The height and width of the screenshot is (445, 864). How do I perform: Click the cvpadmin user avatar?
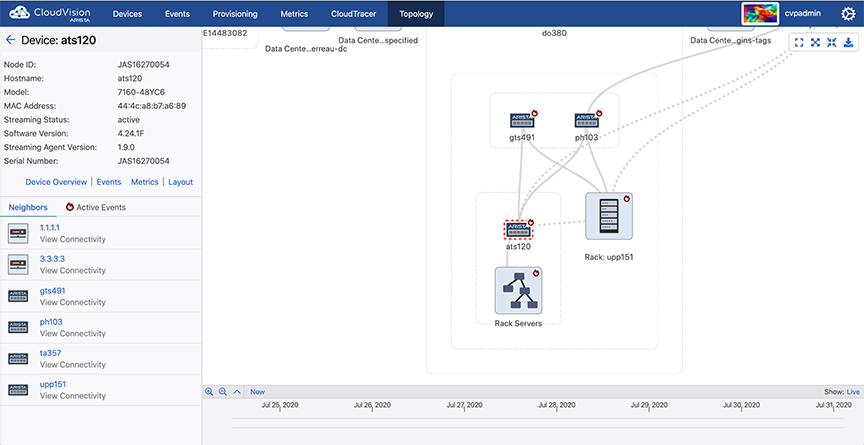coord(760,13)
